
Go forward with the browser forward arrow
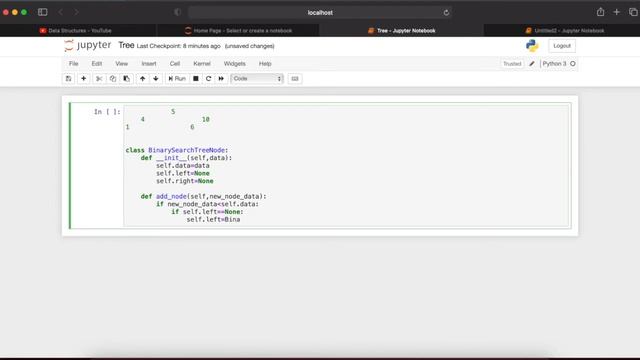pyautogui.click(x=76, y=12)
